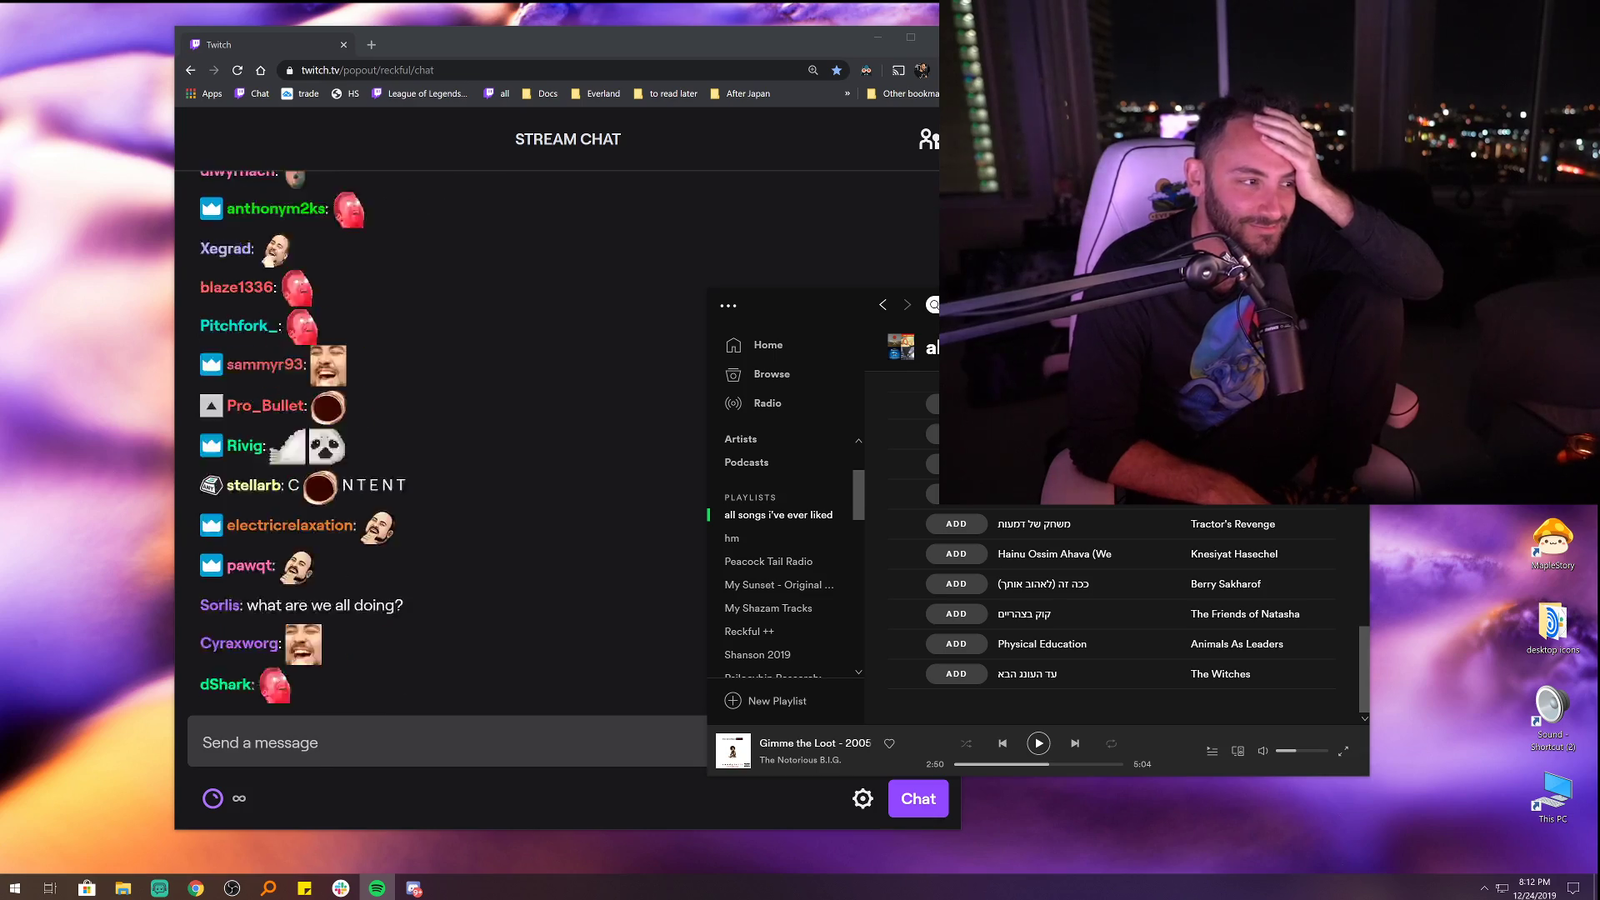Toggle repeat in Spotify
Screen dimensions: 1600x900
coord(1111,743)
